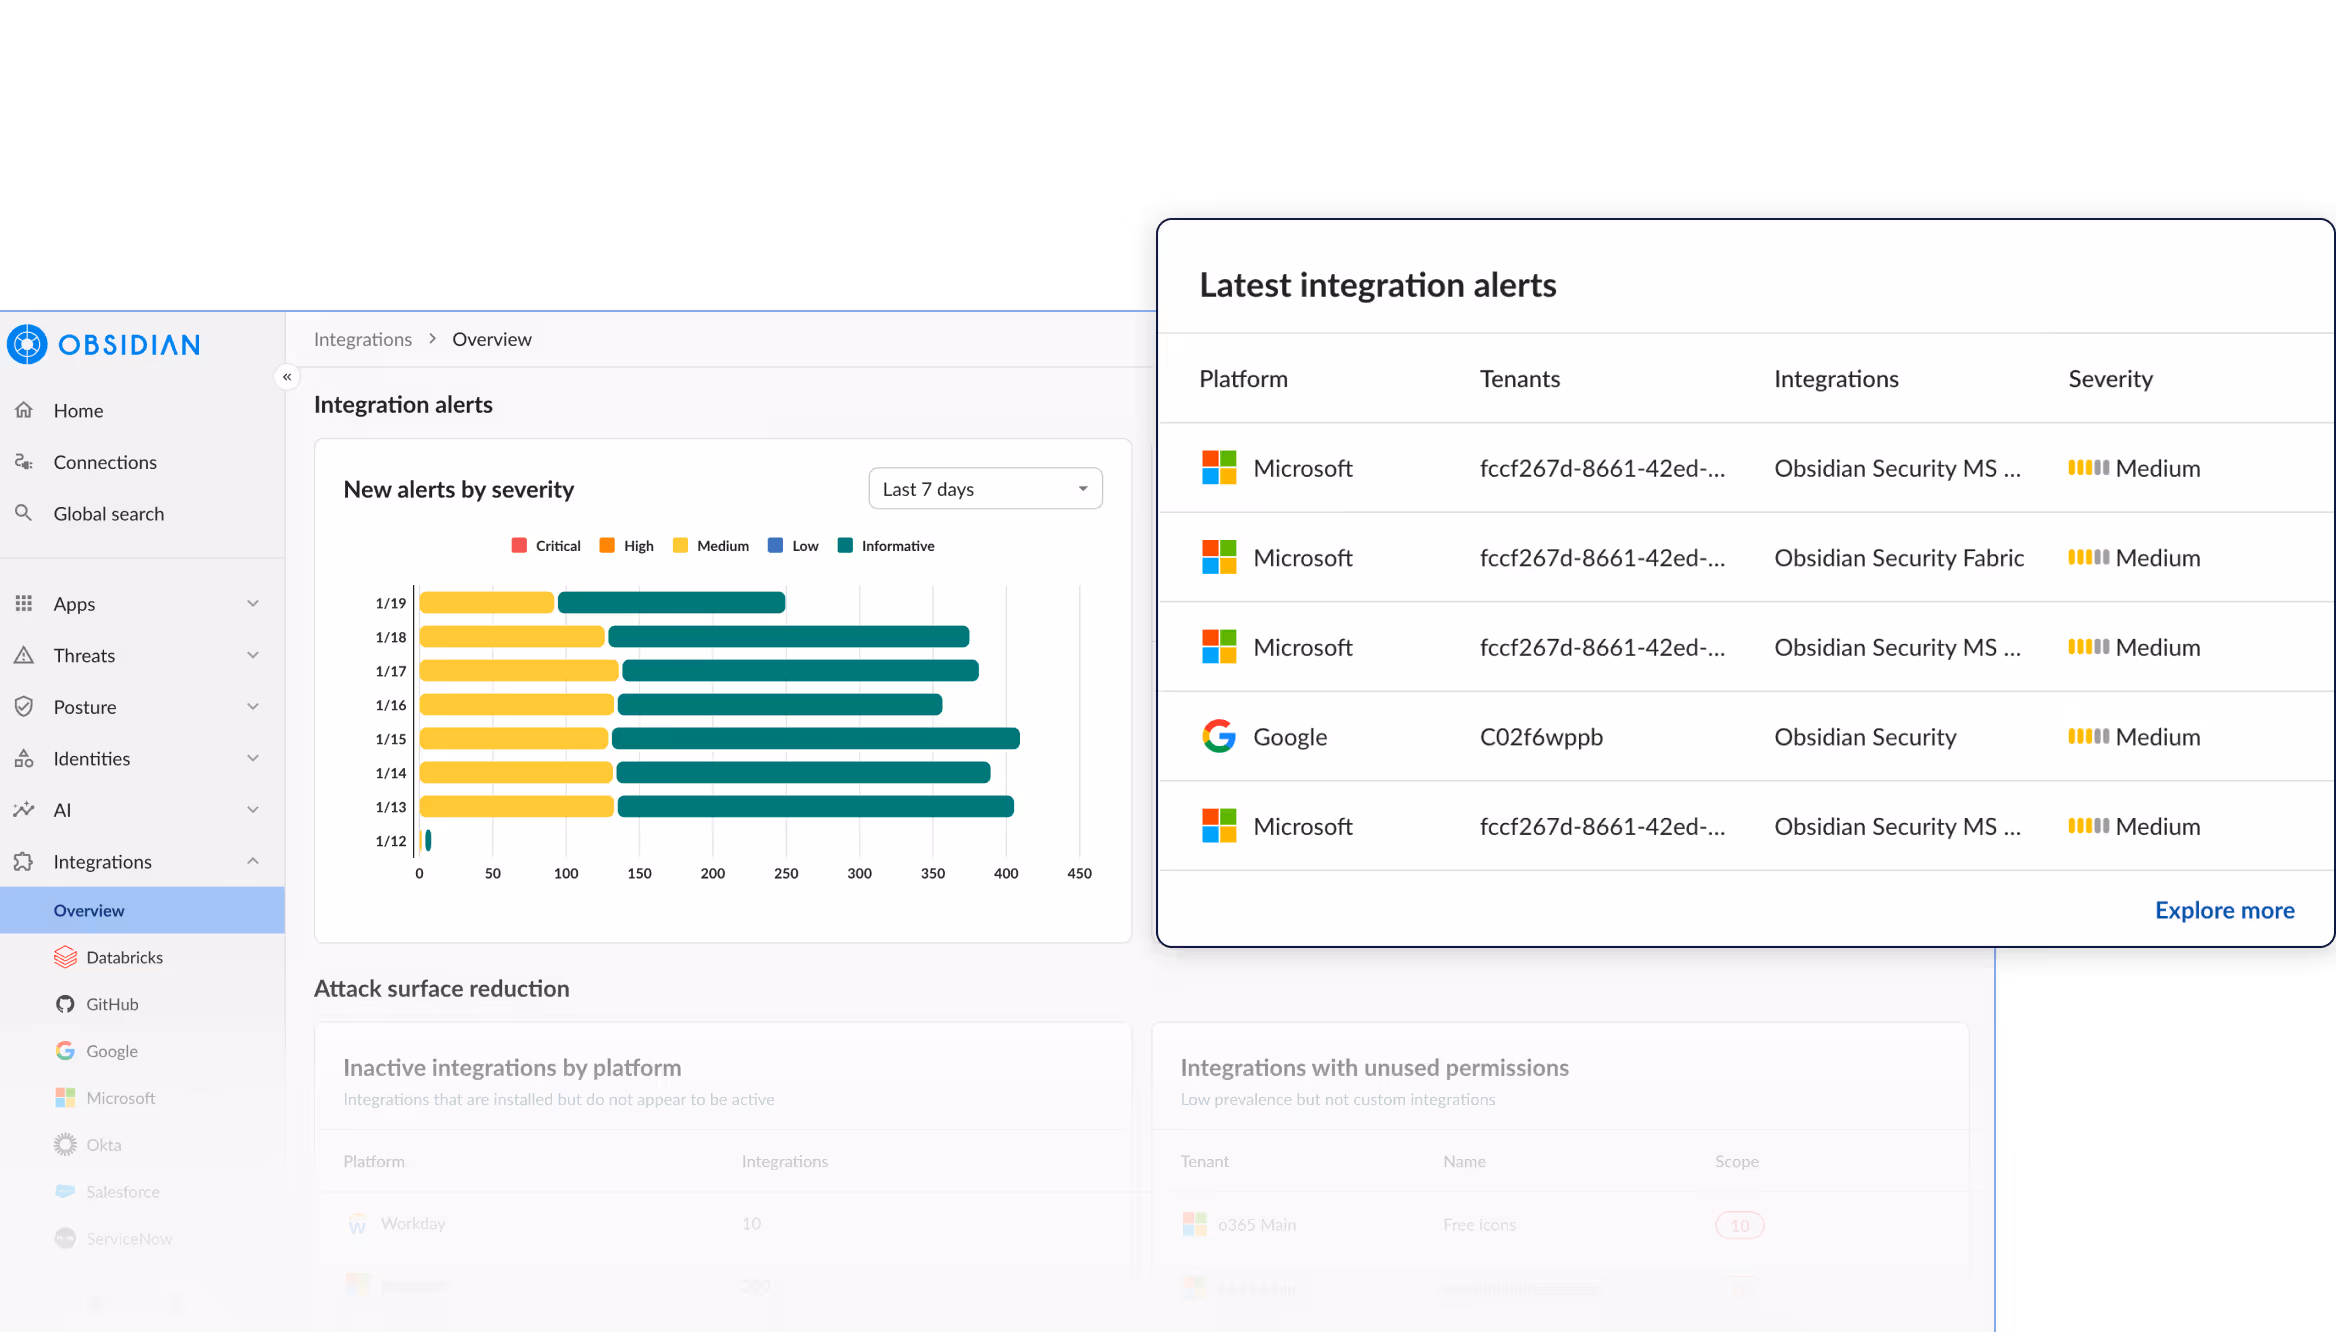Click the Explore more link

point(2224,910)
